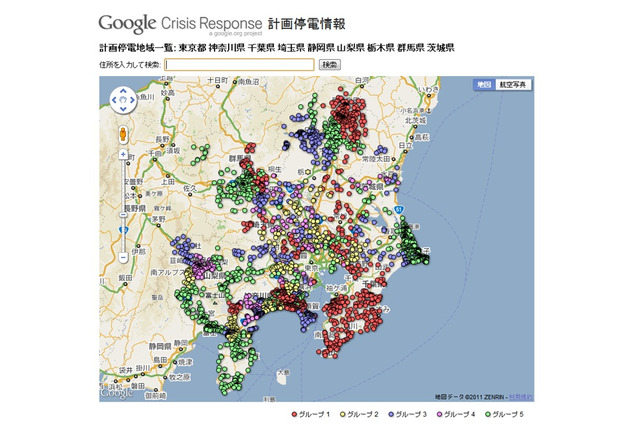Click the 妙高 city label on map
The width and height of the screenshot is (640, 426).
tap(168, 93)
